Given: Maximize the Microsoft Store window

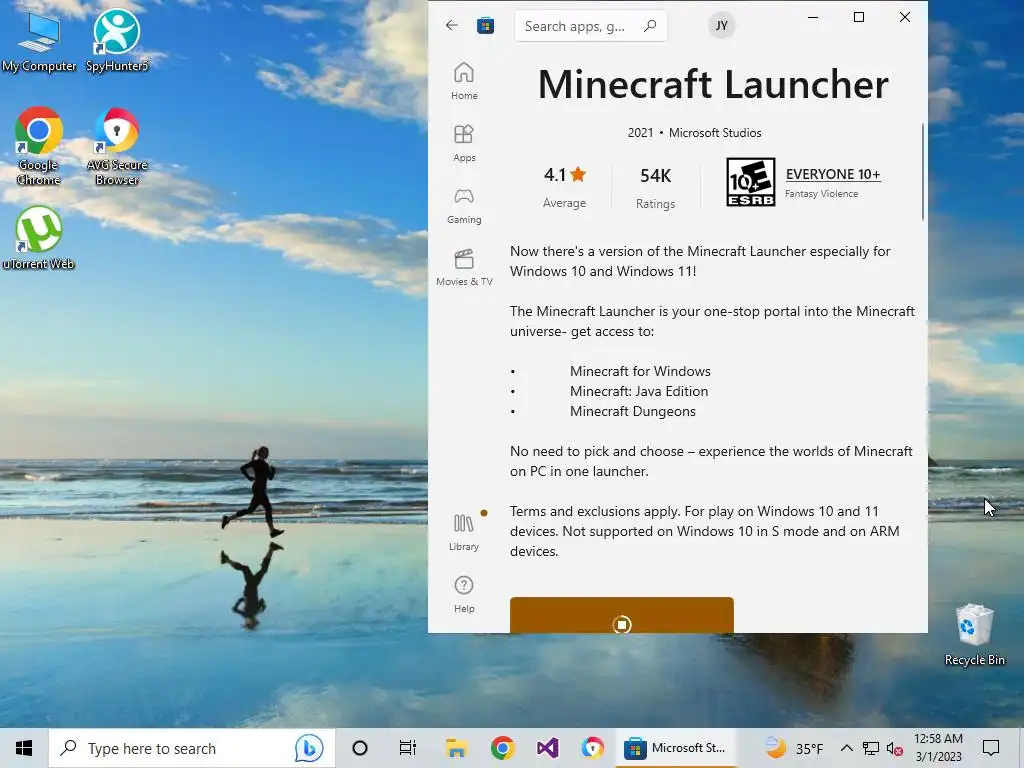Looking at the screenshot, I should point(859,18).
